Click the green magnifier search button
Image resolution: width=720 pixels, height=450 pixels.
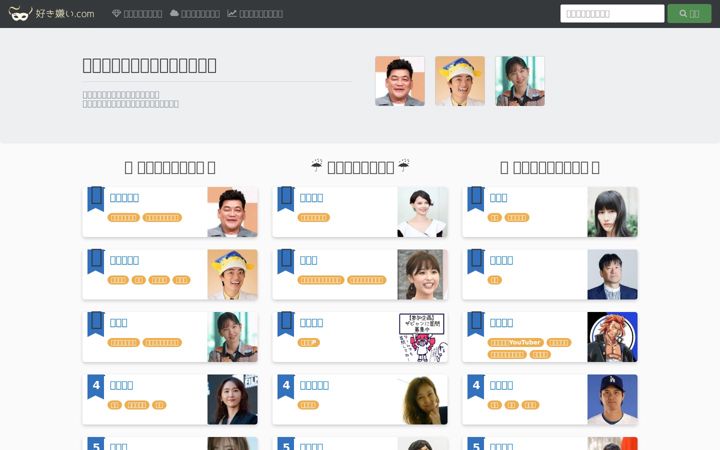point(689,14)
